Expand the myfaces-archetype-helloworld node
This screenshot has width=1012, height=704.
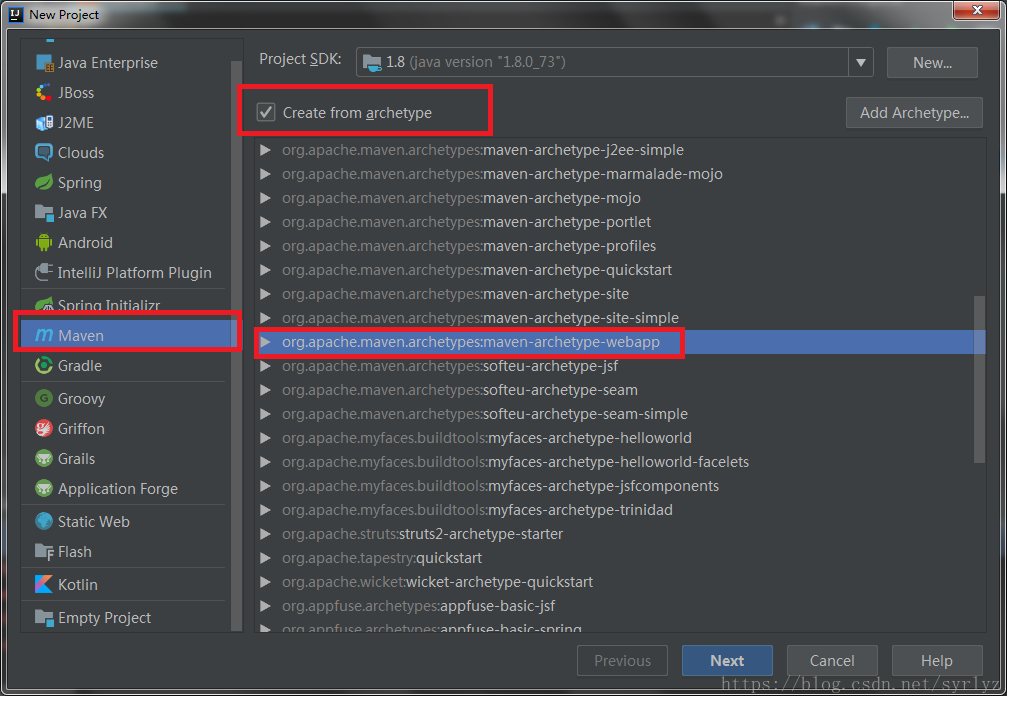click(265, 439)
